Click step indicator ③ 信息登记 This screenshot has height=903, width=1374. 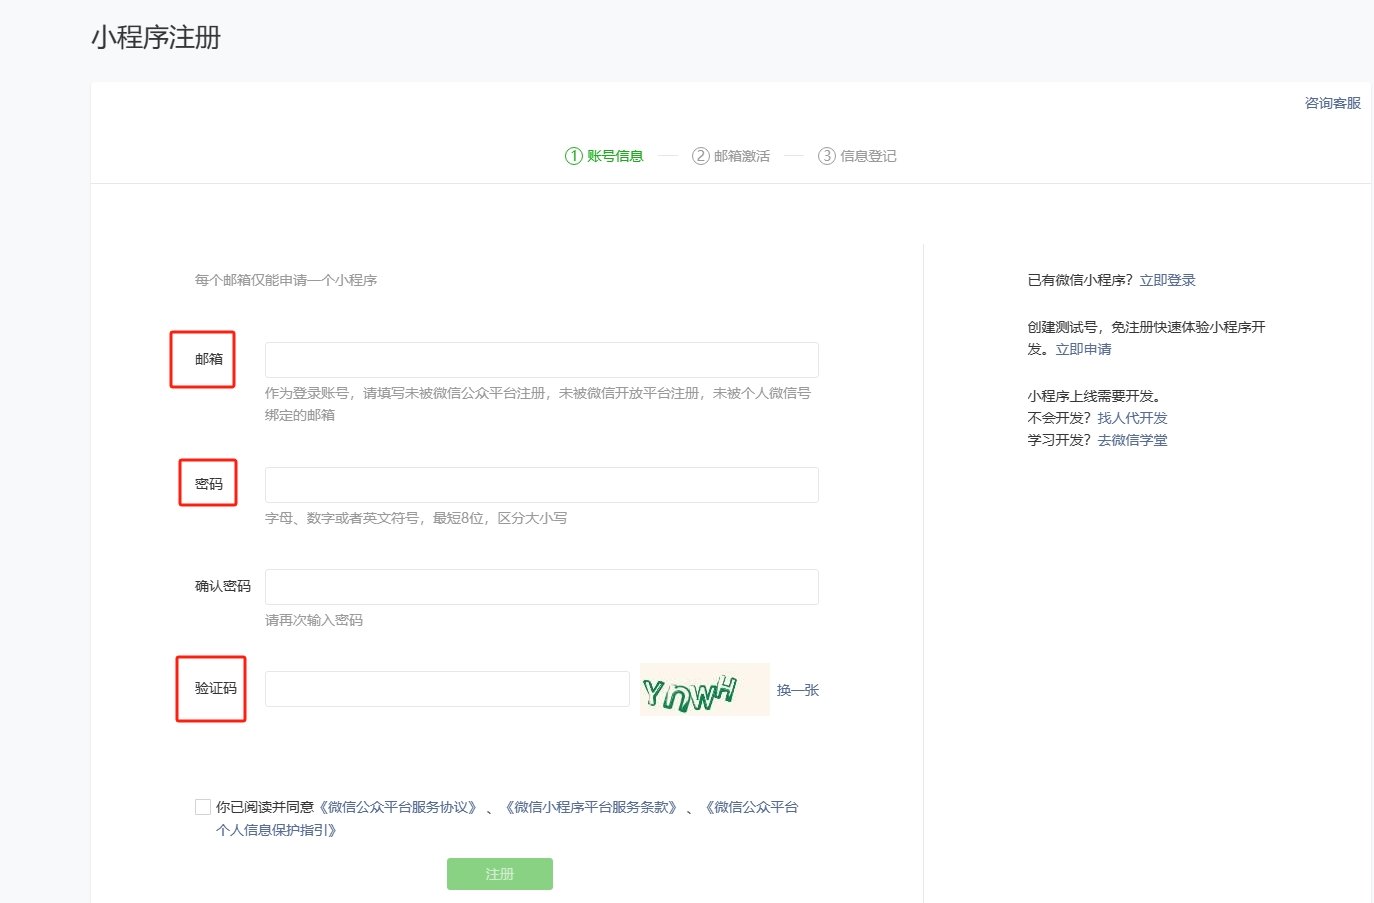(857, 156)
